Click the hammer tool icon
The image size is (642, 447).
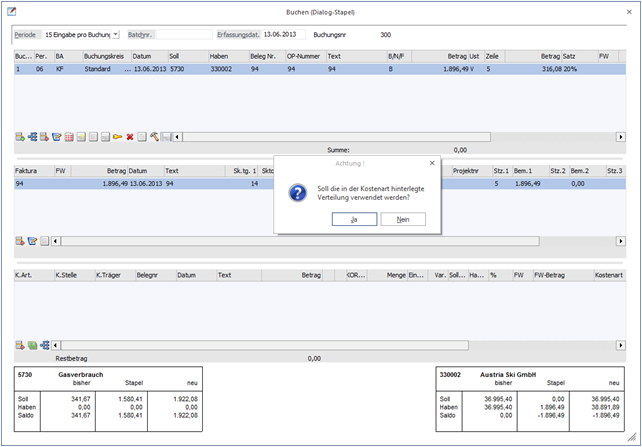154,136
